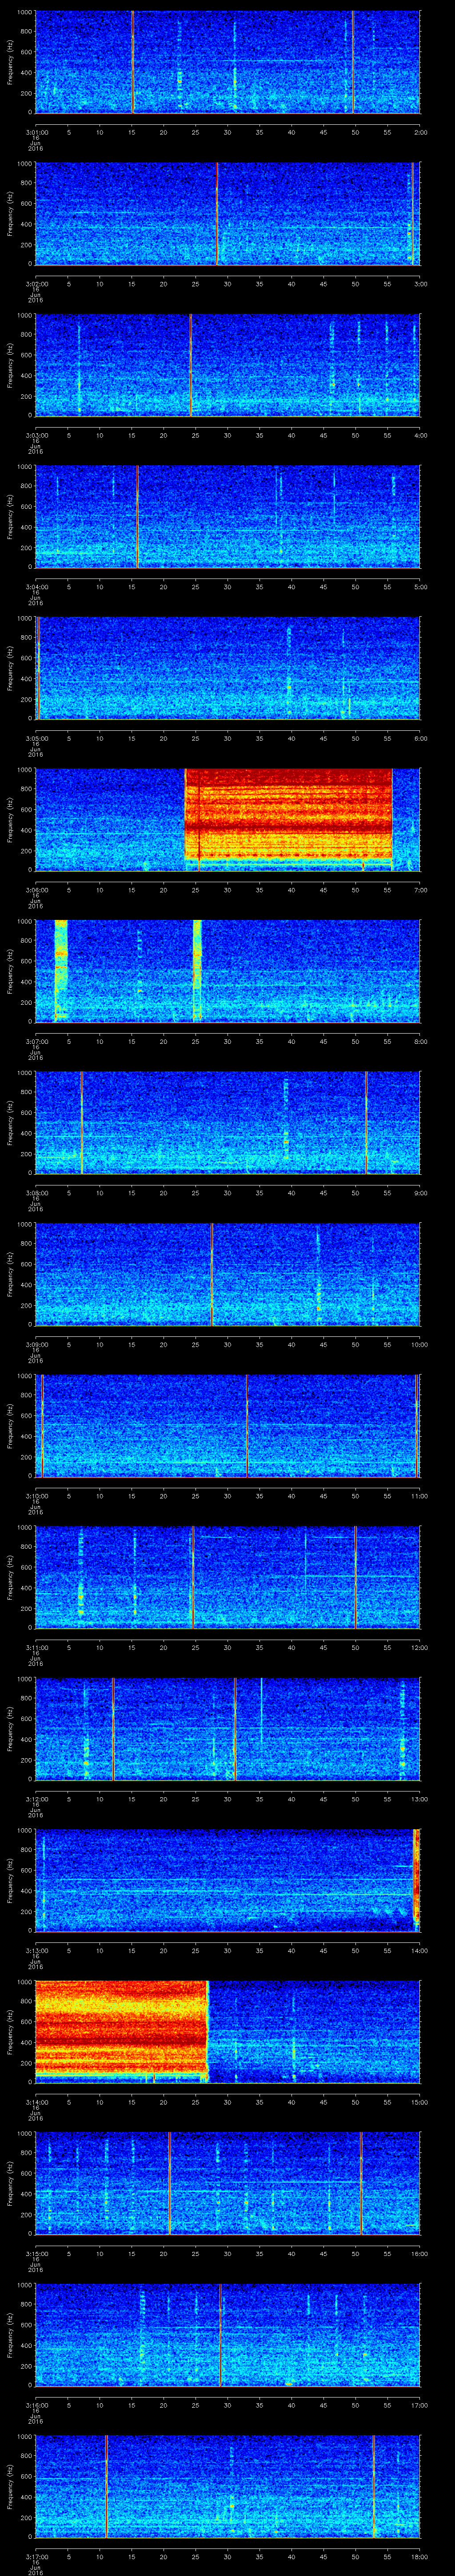Click the '3:01:00' start time label
The height and width of the screenshot is (2576, 455).
[37, 131]
